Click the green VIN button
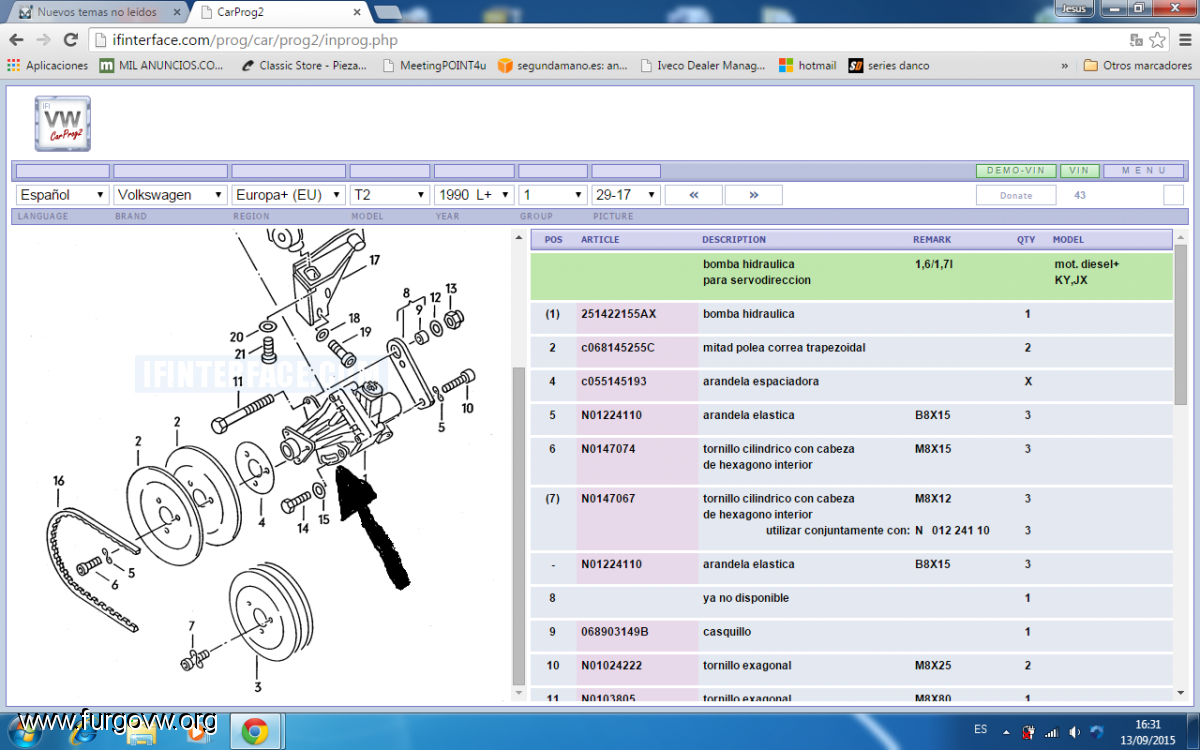 (1080, 171)
